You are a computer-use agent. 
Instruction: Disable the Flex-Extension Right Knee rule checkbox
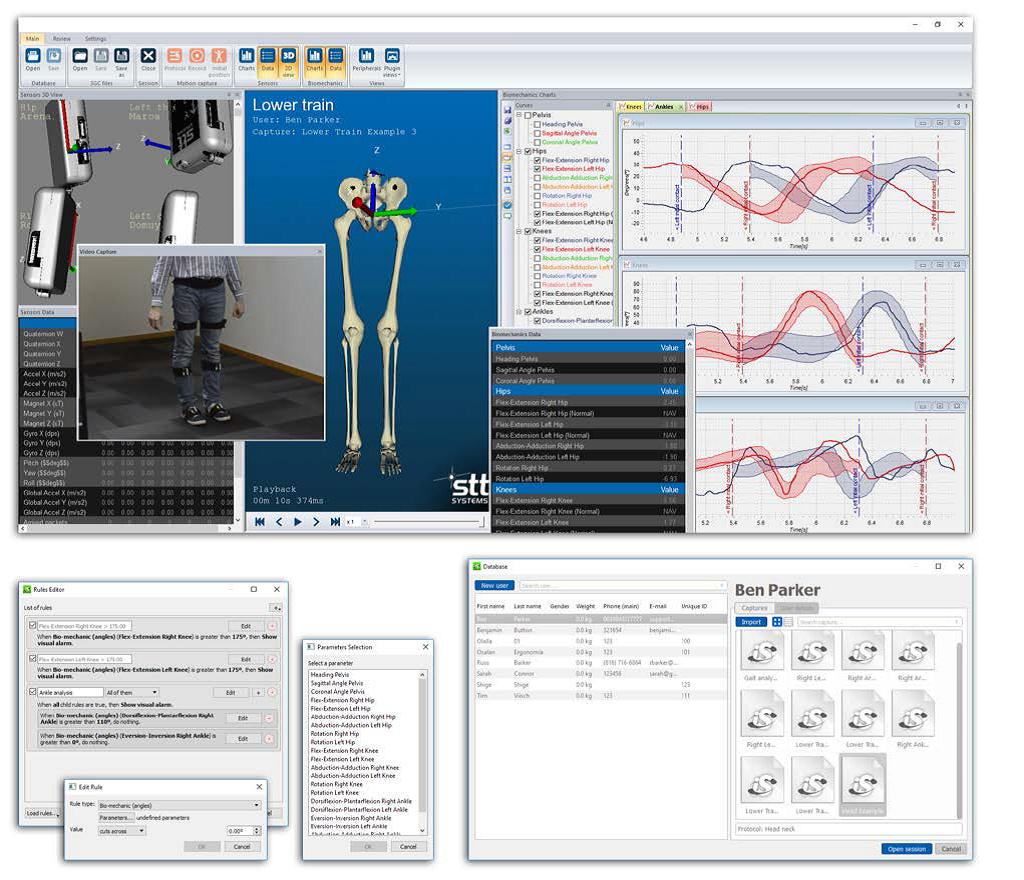pyautogui.click(x=33, y=625)
